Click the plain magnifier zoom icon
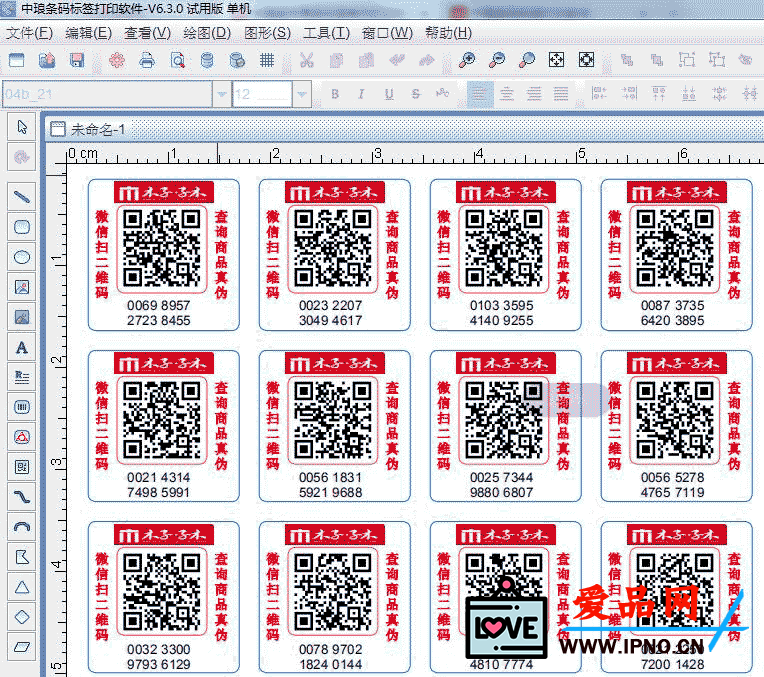The width and height of the screenshot is (764, 677). pos(527,60)
